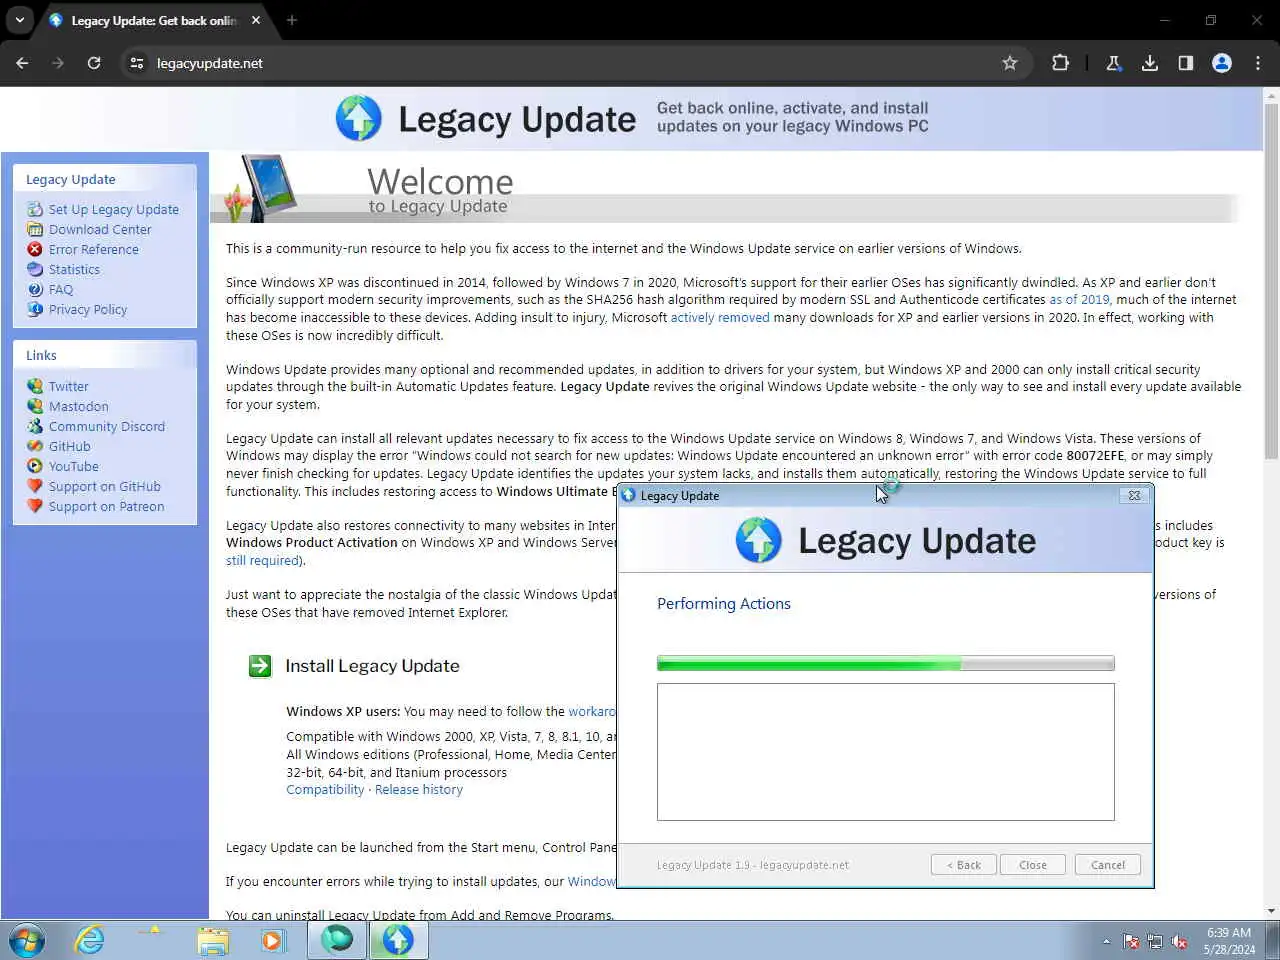Click the Close button in installer dialog

(x=1032, y=865)
